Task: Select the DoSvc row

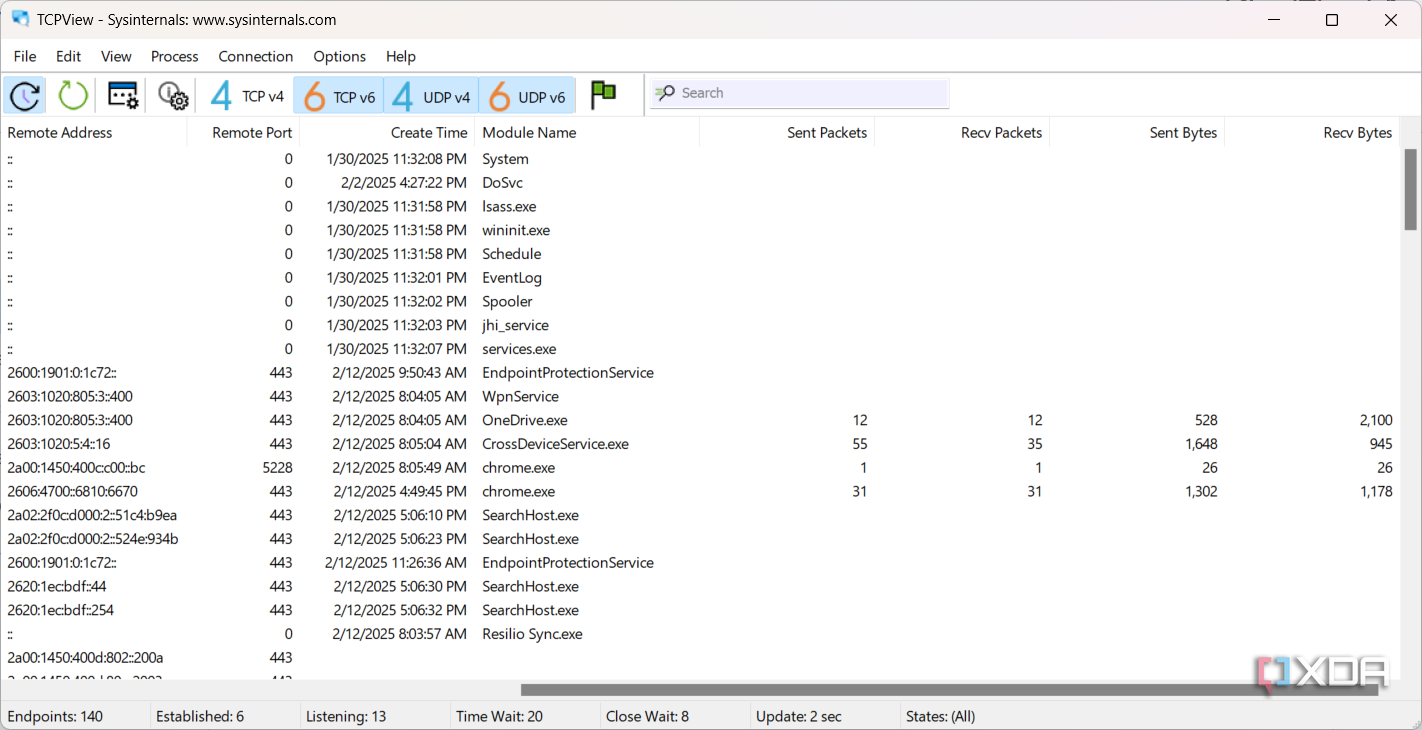Action: [700, 183]
